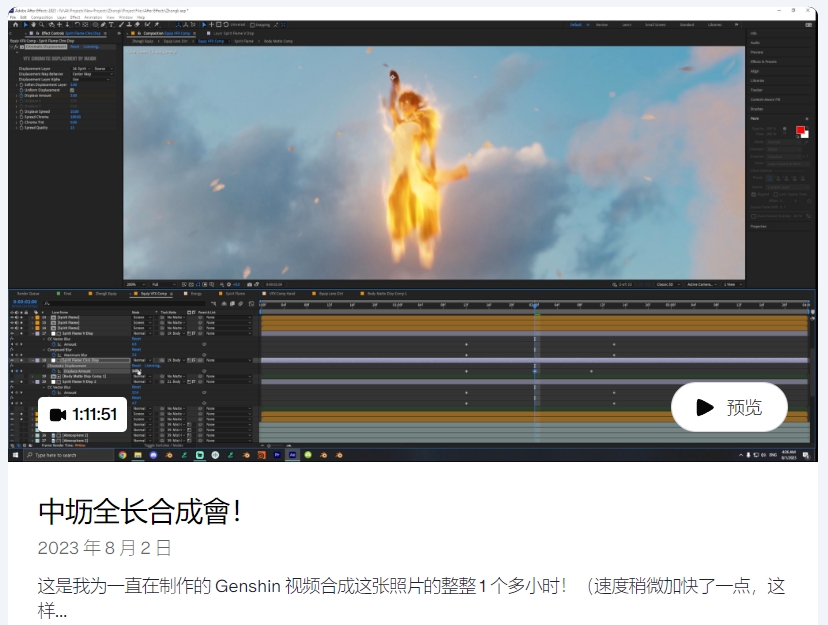This screenshot has width=828, height=625.
Task: Open the 1 View layout dropdown
Action: click(731, 285)
